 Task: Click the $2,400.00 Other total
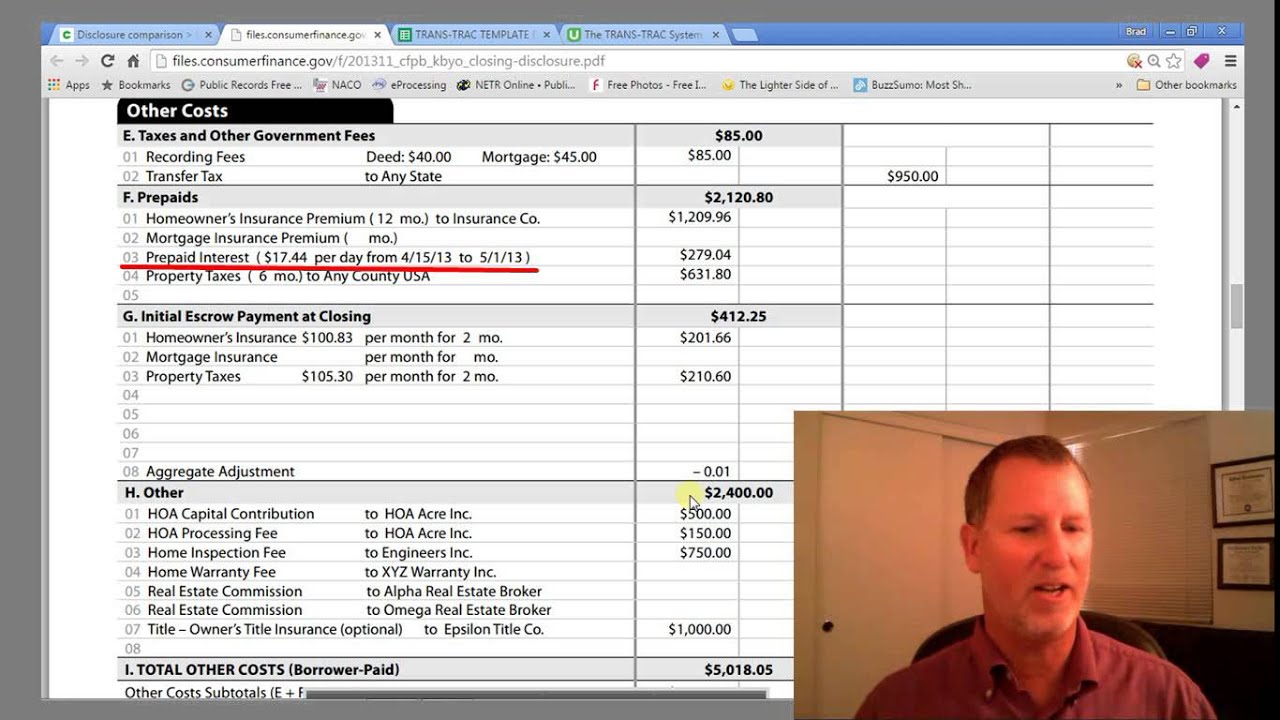(738, 493)
